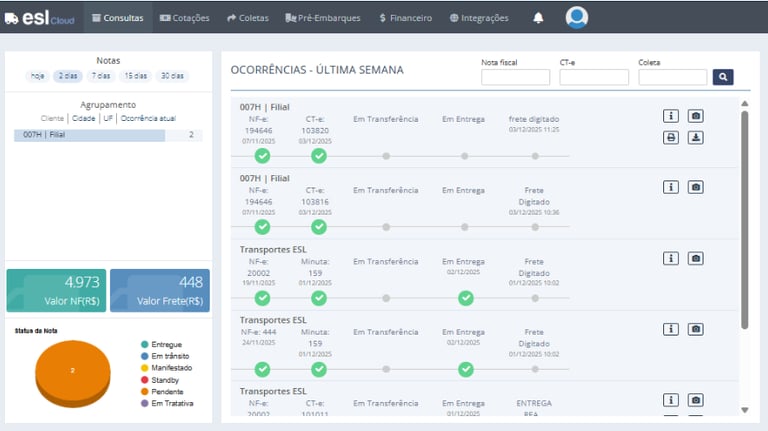768x431 pixels.
Task: Open camera photos for the ENTREGA row
Action: pyautogui.click(x=696, y=400)
